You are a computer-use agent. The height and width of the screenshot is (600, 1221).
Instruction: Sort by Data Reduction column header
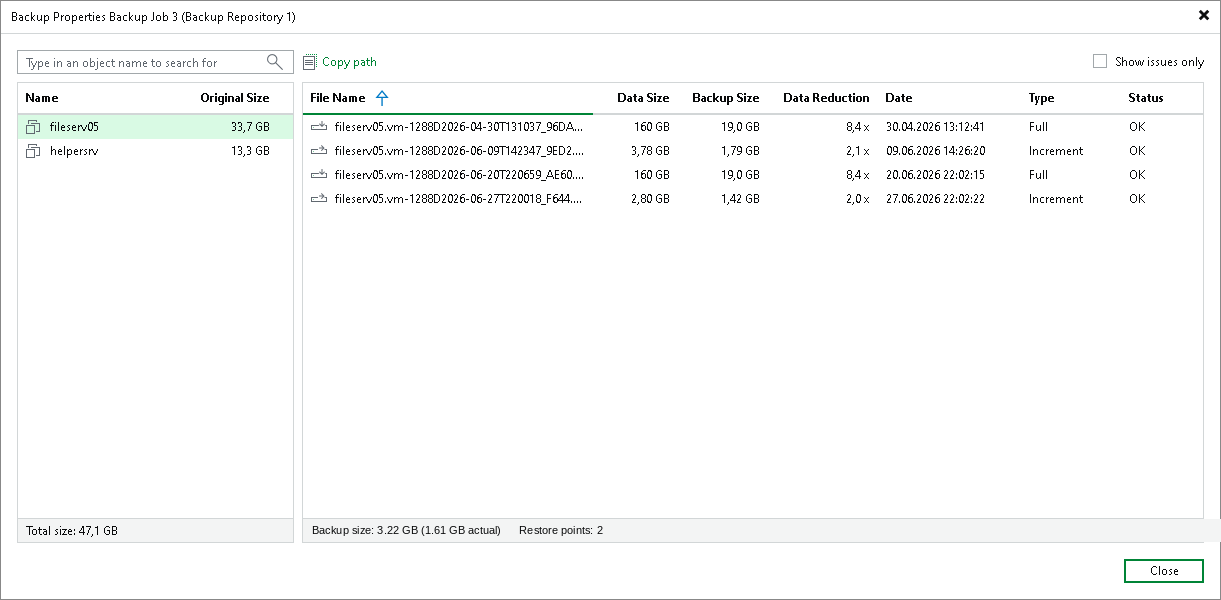[826, 98]
